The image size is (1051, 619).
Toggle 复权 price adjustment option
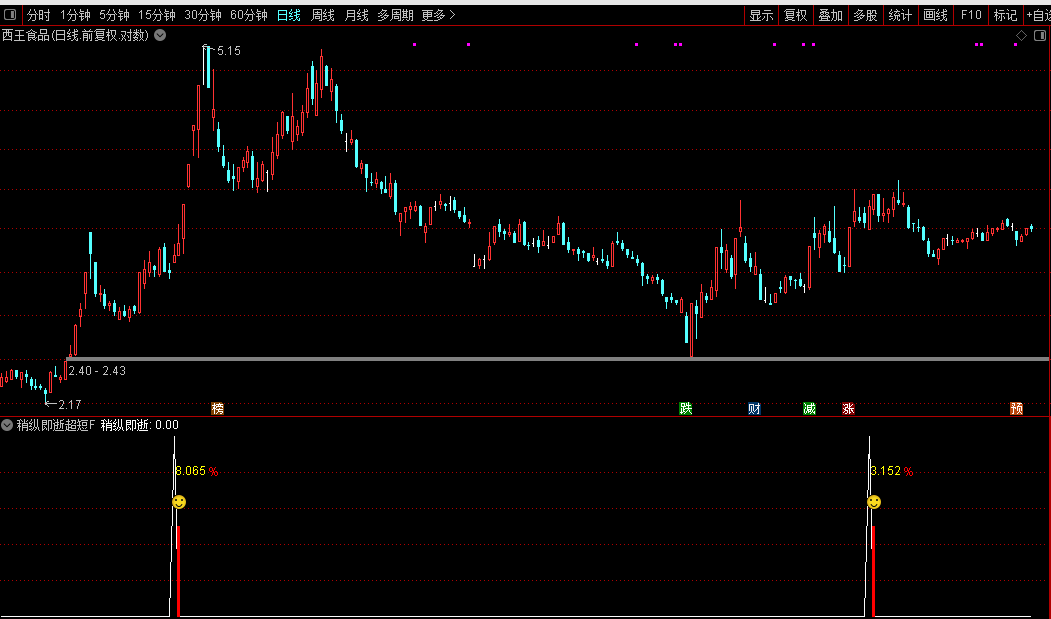click(x=795, y=15)
